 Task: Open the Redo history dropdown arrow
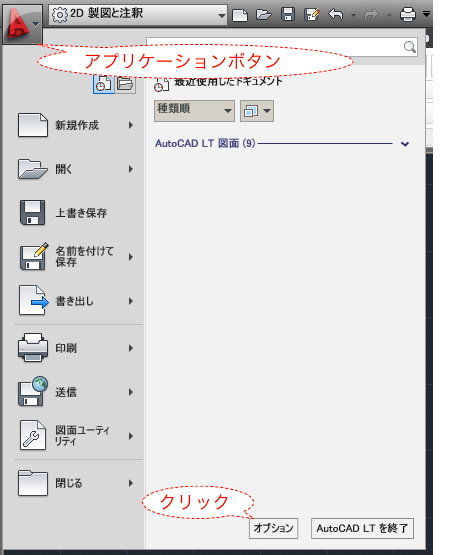point(389,15)
